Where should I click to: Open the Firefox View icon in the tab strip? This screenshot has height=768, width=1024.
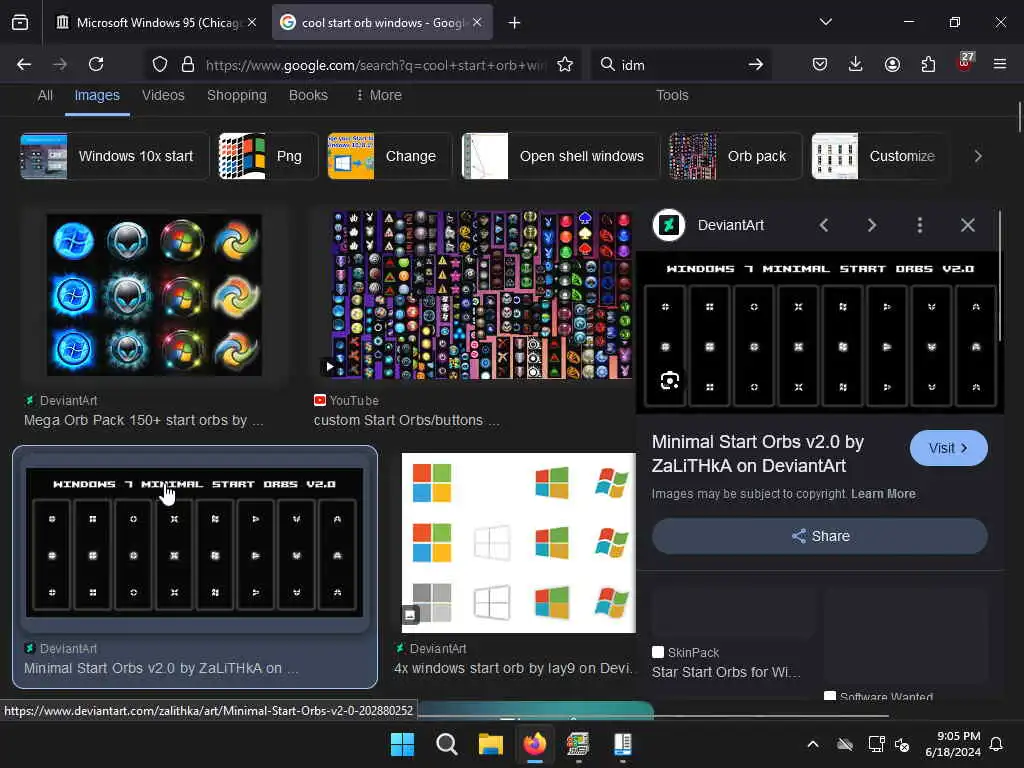(x=20, y=23)
